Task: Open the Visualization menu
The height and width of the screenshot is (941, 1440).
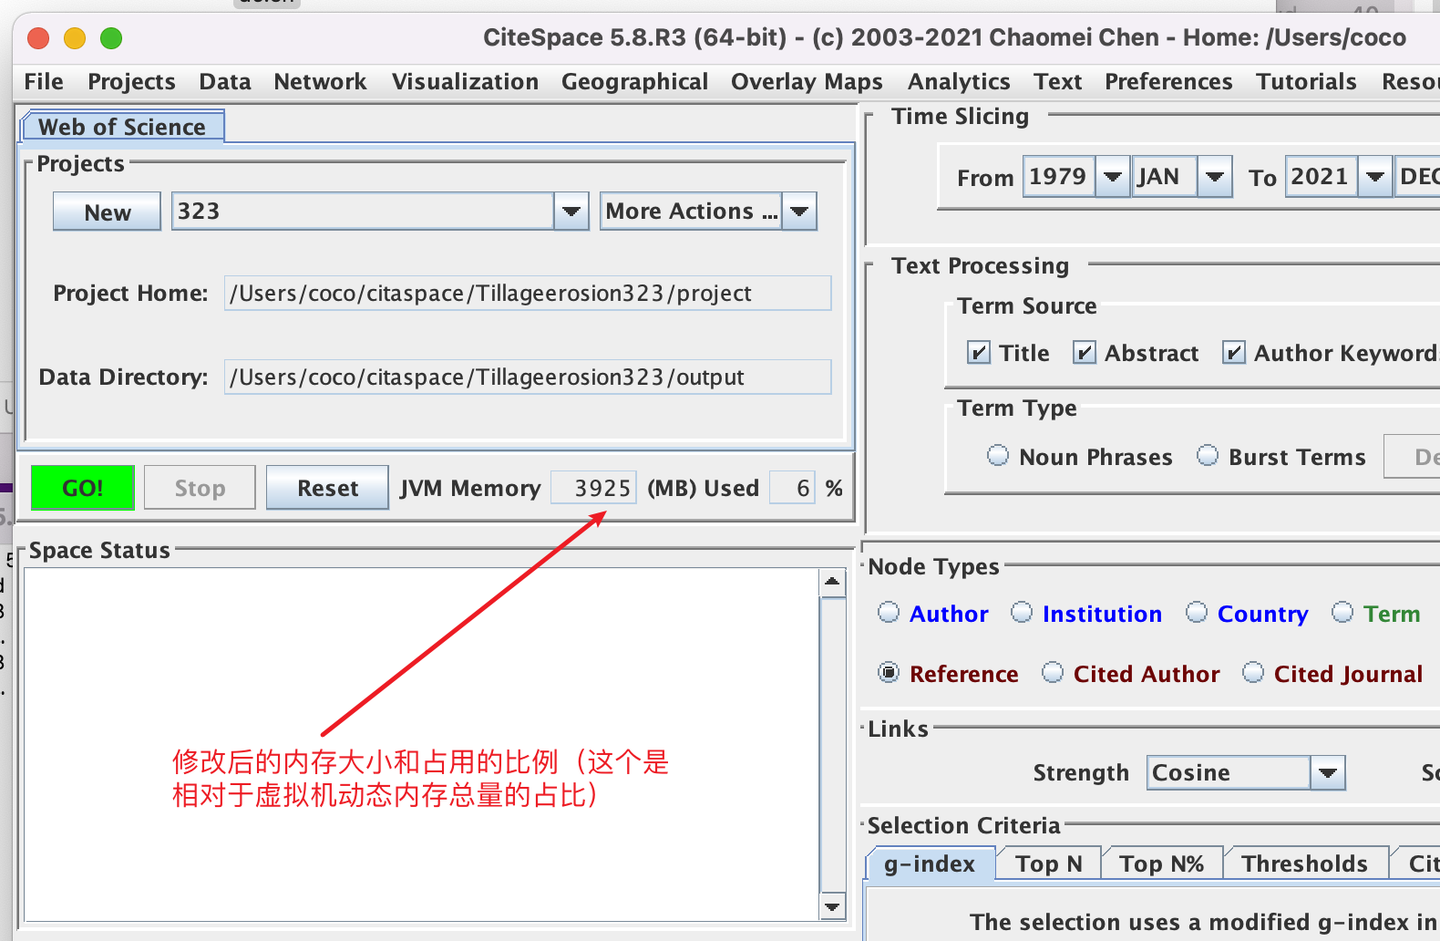Action: click(465, 82)
